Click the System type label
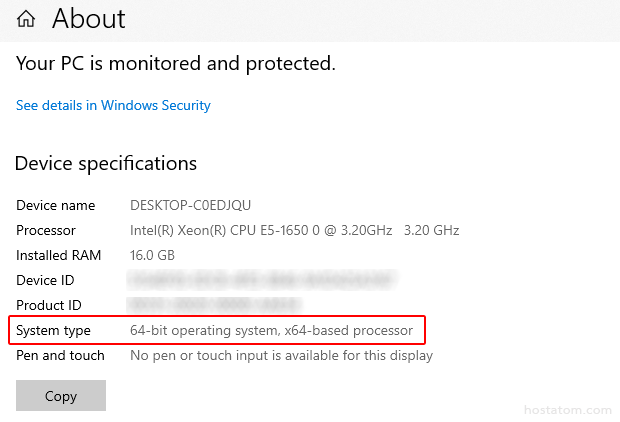This screenshot has width=620, height=422. pyautogui.click(x=53, y=330)
